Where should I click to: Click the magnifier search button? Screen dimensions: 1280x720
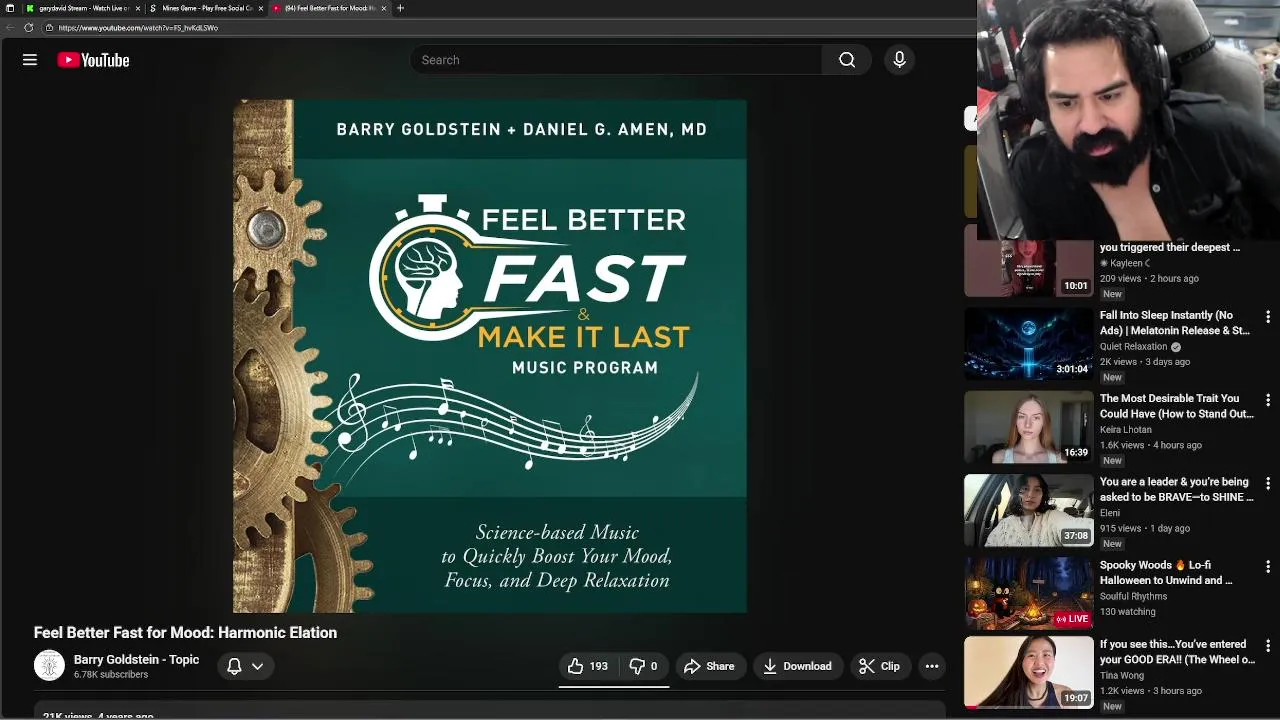[847, 60]
